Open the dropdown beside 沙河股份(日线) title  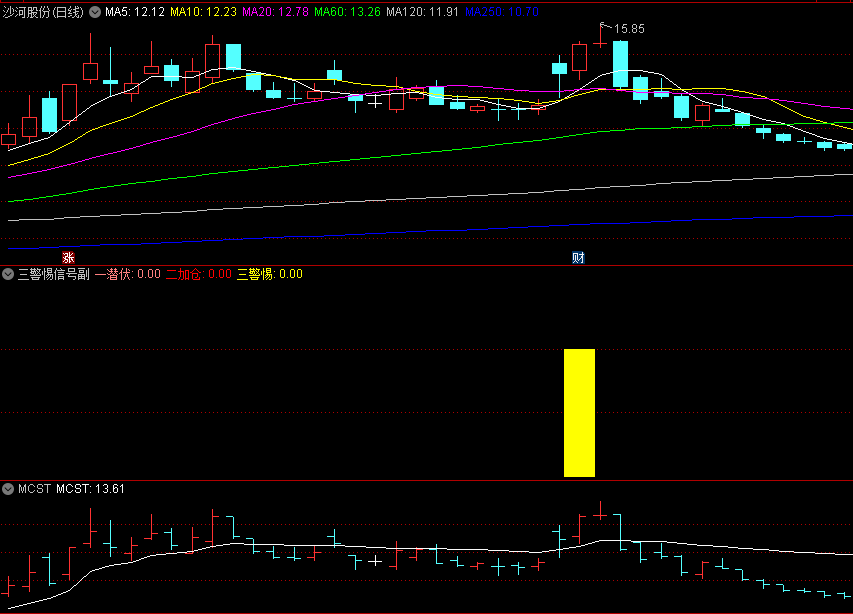(x=95, y=12)
